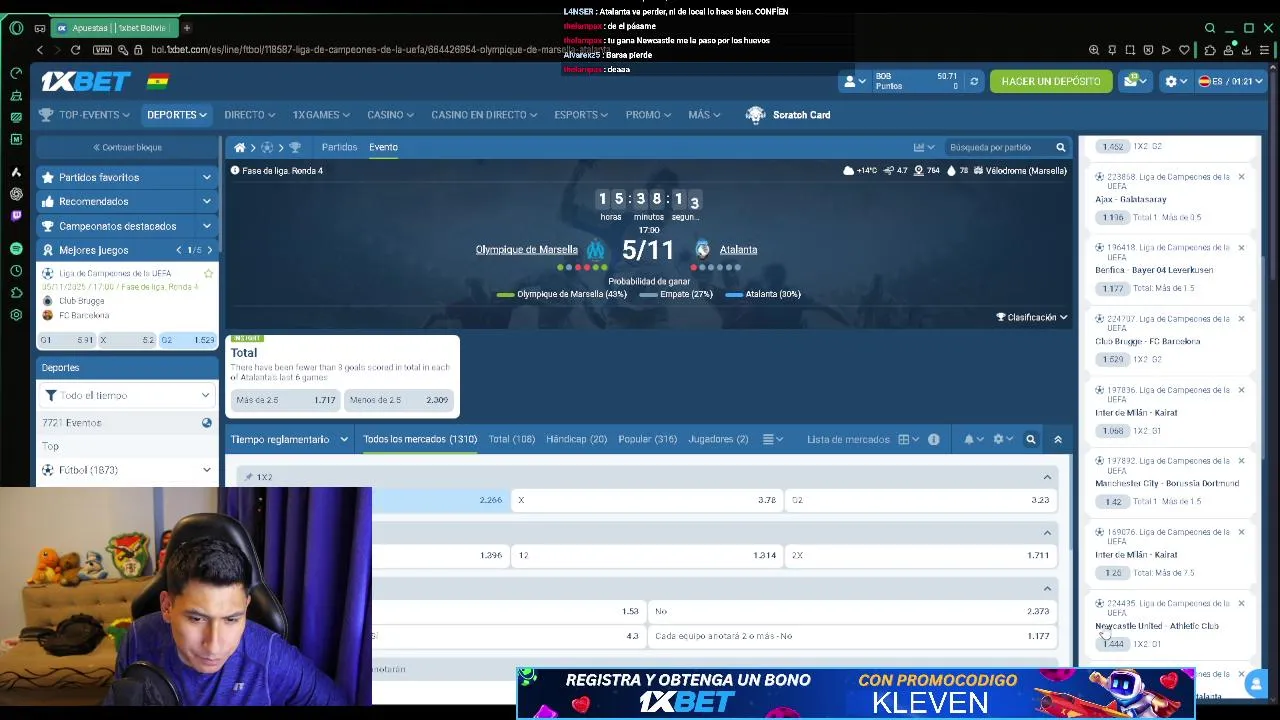Open notifications bell dropdown
The image size is (1280, 720).
pyautogui.click(x=972, y=439)
